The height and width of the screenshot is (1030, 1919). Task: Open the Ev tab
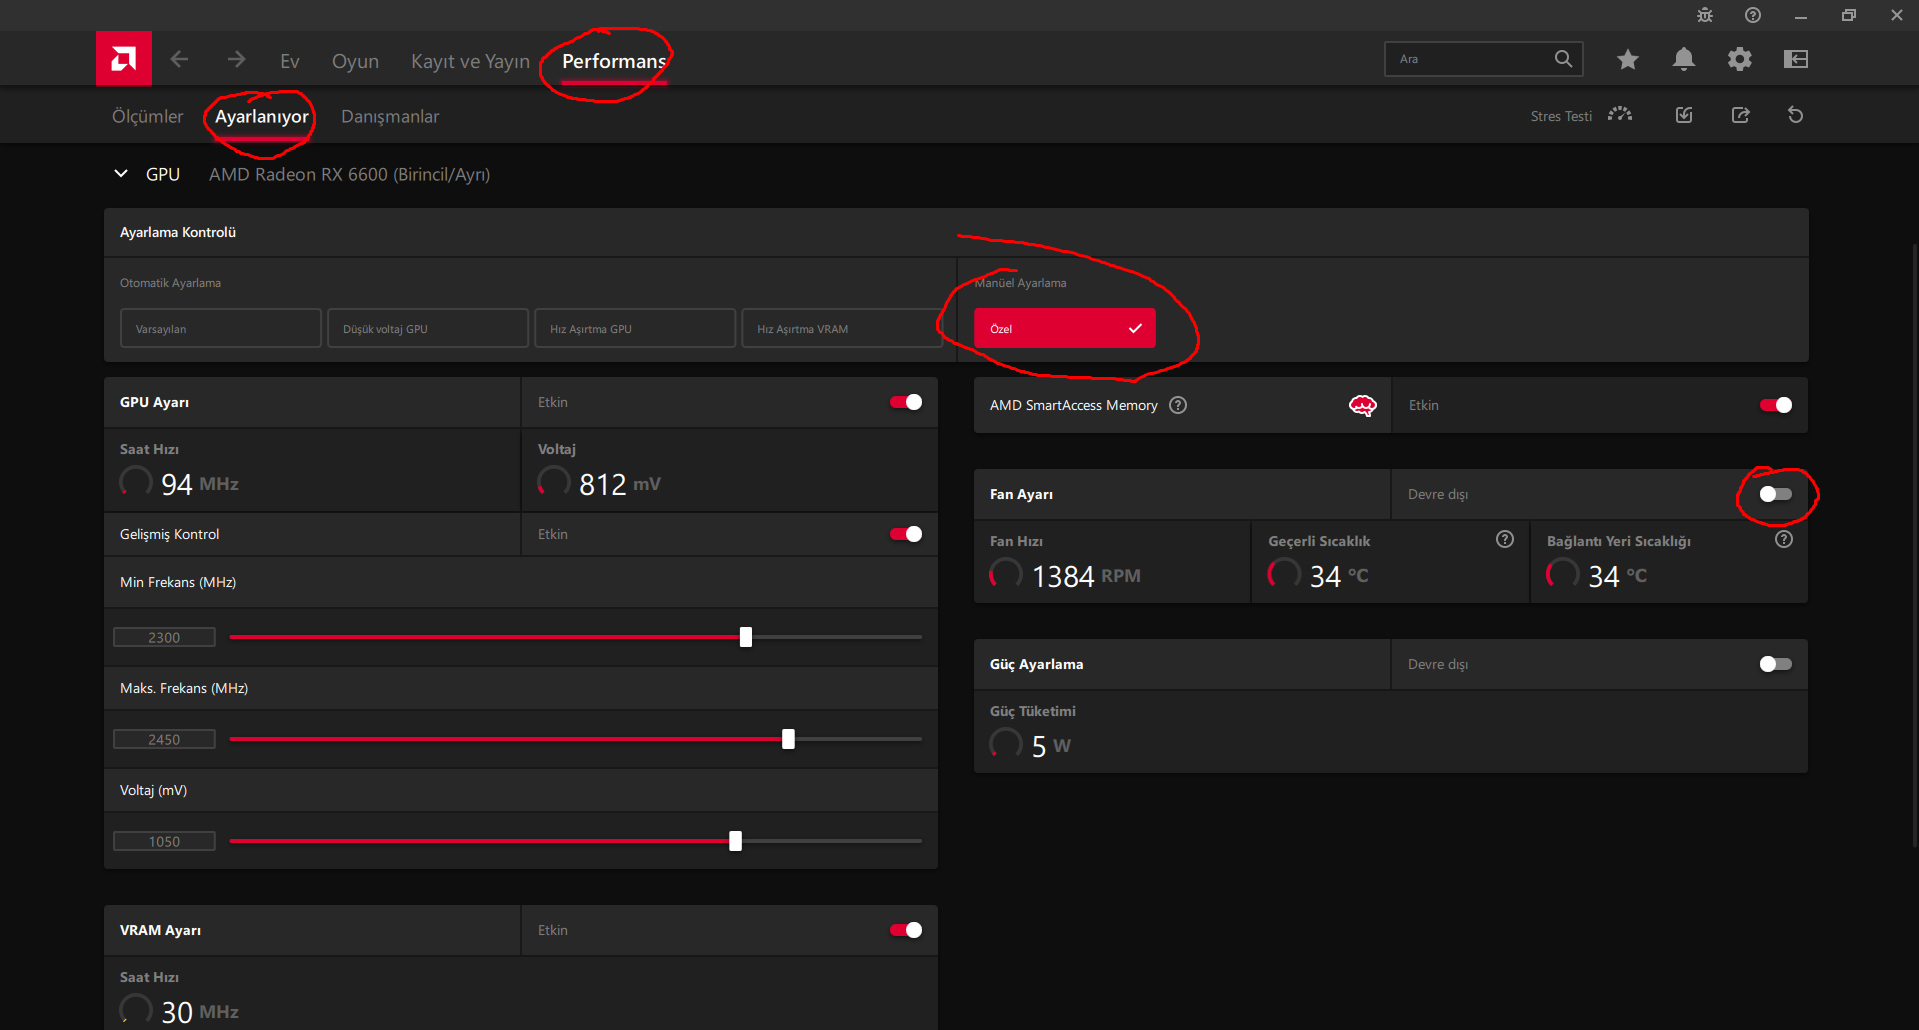pos(290,61)
